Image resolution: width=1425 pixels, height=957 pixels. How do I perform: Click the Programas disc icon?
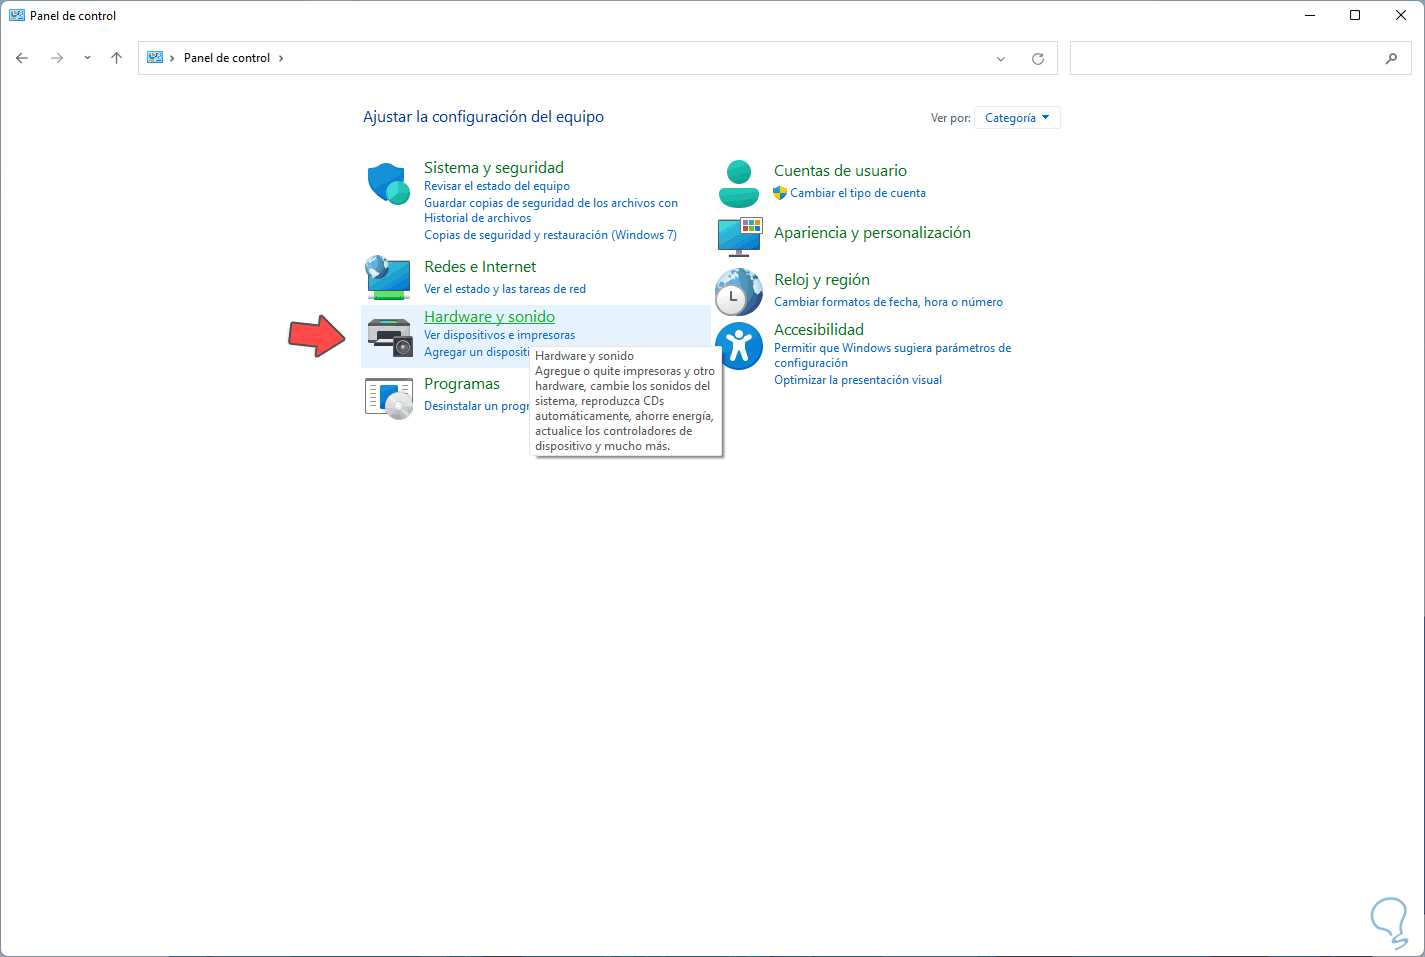pyautogui.click(x=389, y=398)
